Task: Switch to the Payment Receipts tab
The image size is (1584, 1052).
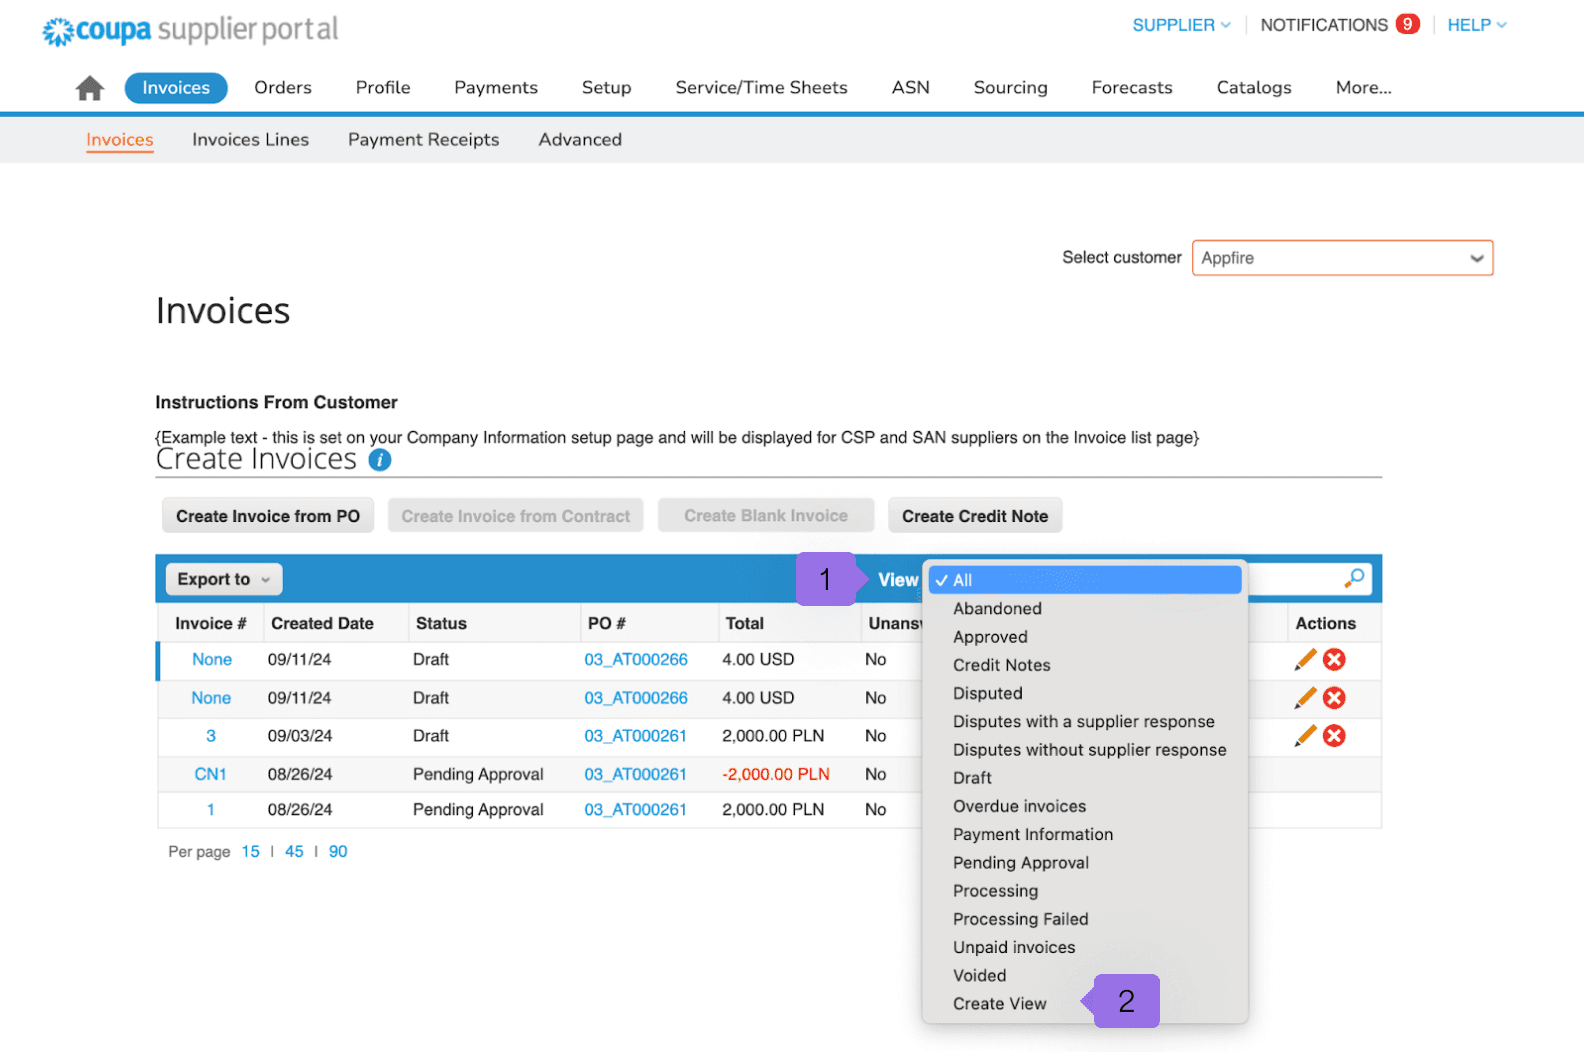Action: click(x=423, y=140)
